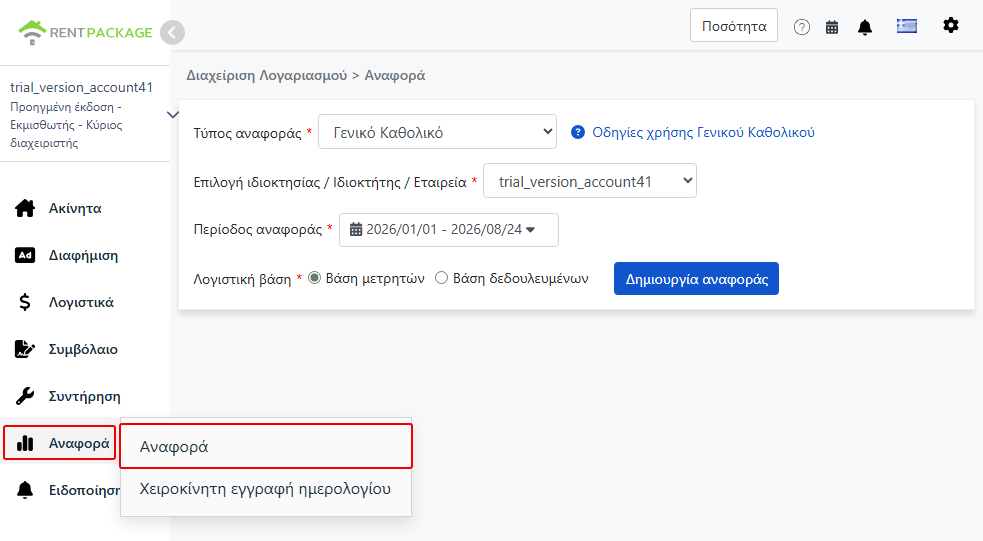Open the notifications bell in the top bar

865,27
